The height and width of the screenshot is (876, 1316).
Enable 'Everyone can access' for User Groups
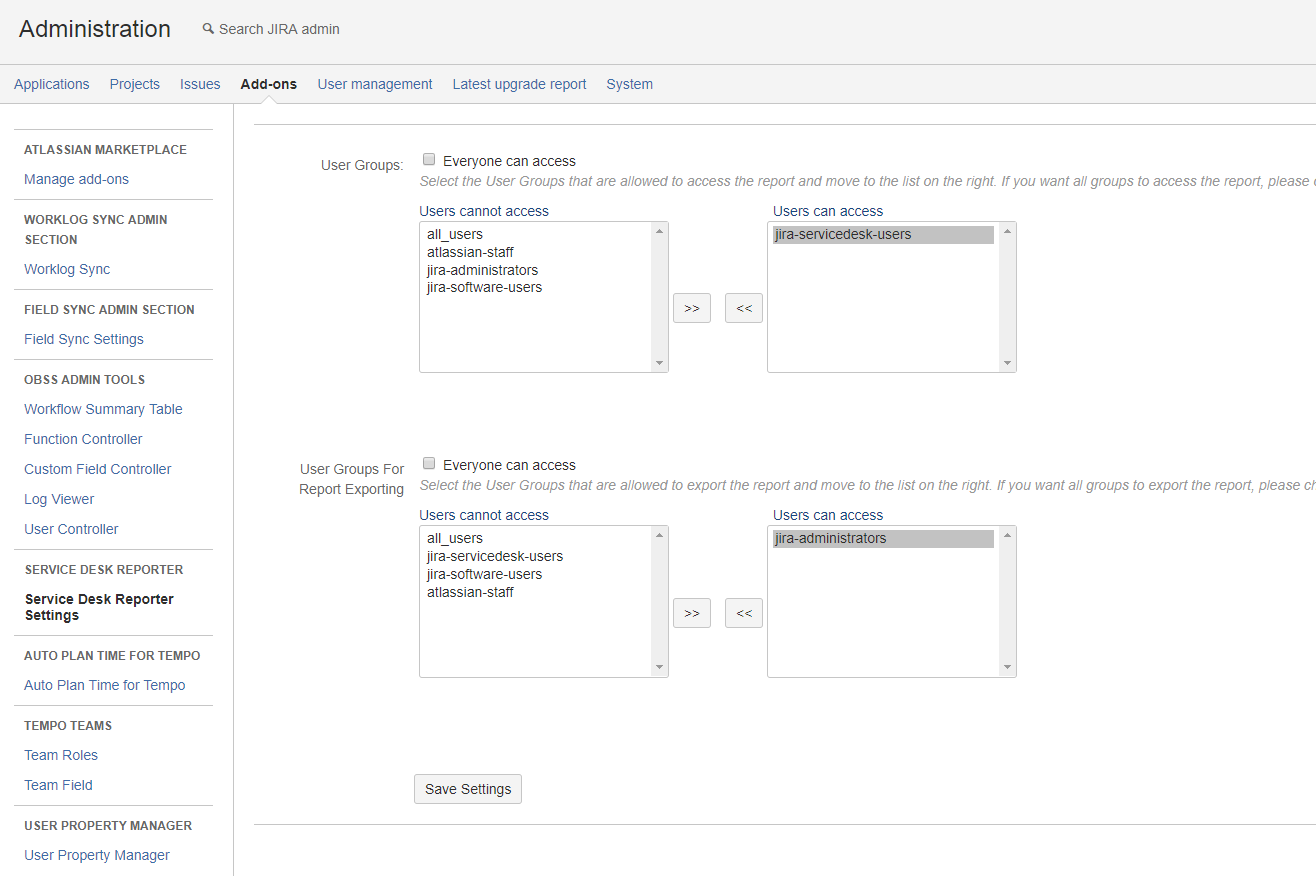click(x=429, y=160)
